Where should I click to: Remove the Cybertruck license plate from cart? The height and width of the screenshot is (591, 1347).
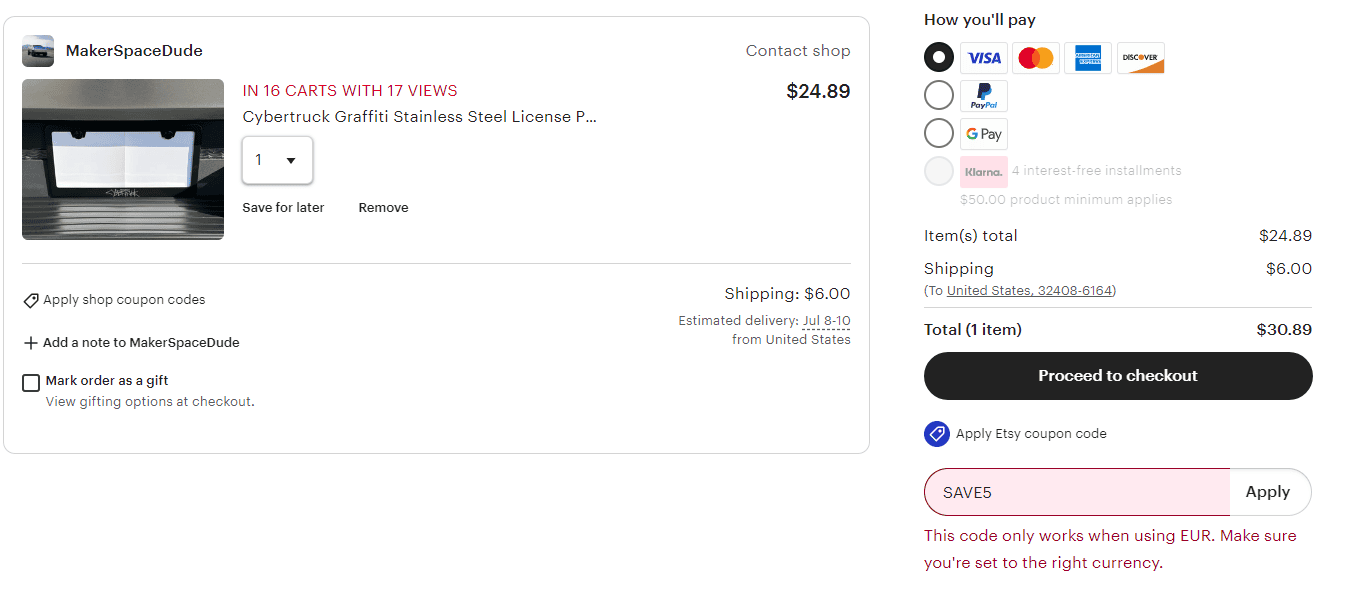(x=383, y=207)
